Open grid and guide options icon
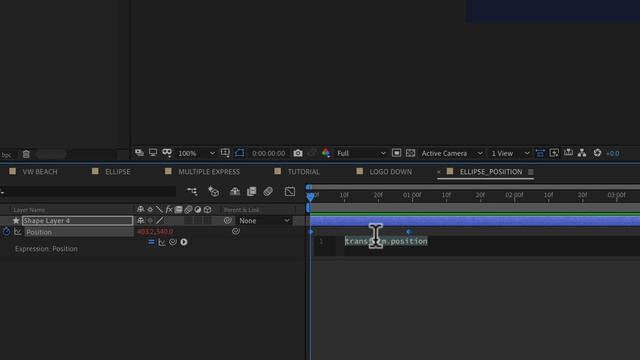Image resolution: width=640 pixels, height=360 pixels. 225,153
